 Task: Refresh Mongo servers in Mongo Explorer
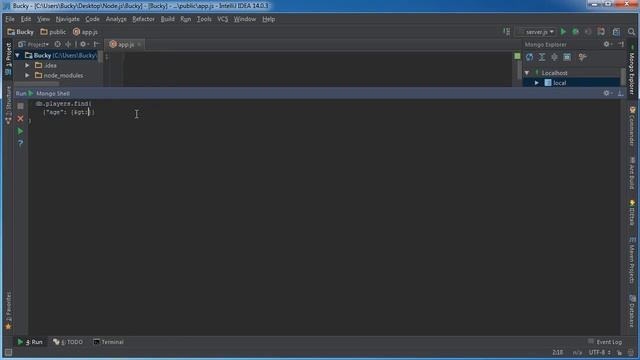[x=529, y=57]
